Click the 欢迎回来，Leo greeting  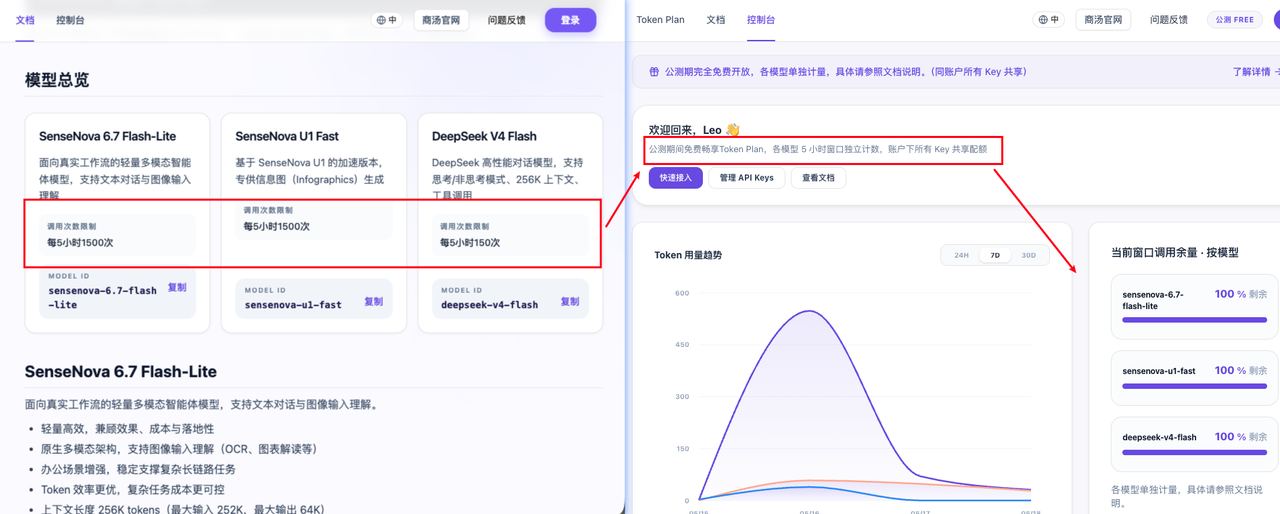(x=694, y=130)
